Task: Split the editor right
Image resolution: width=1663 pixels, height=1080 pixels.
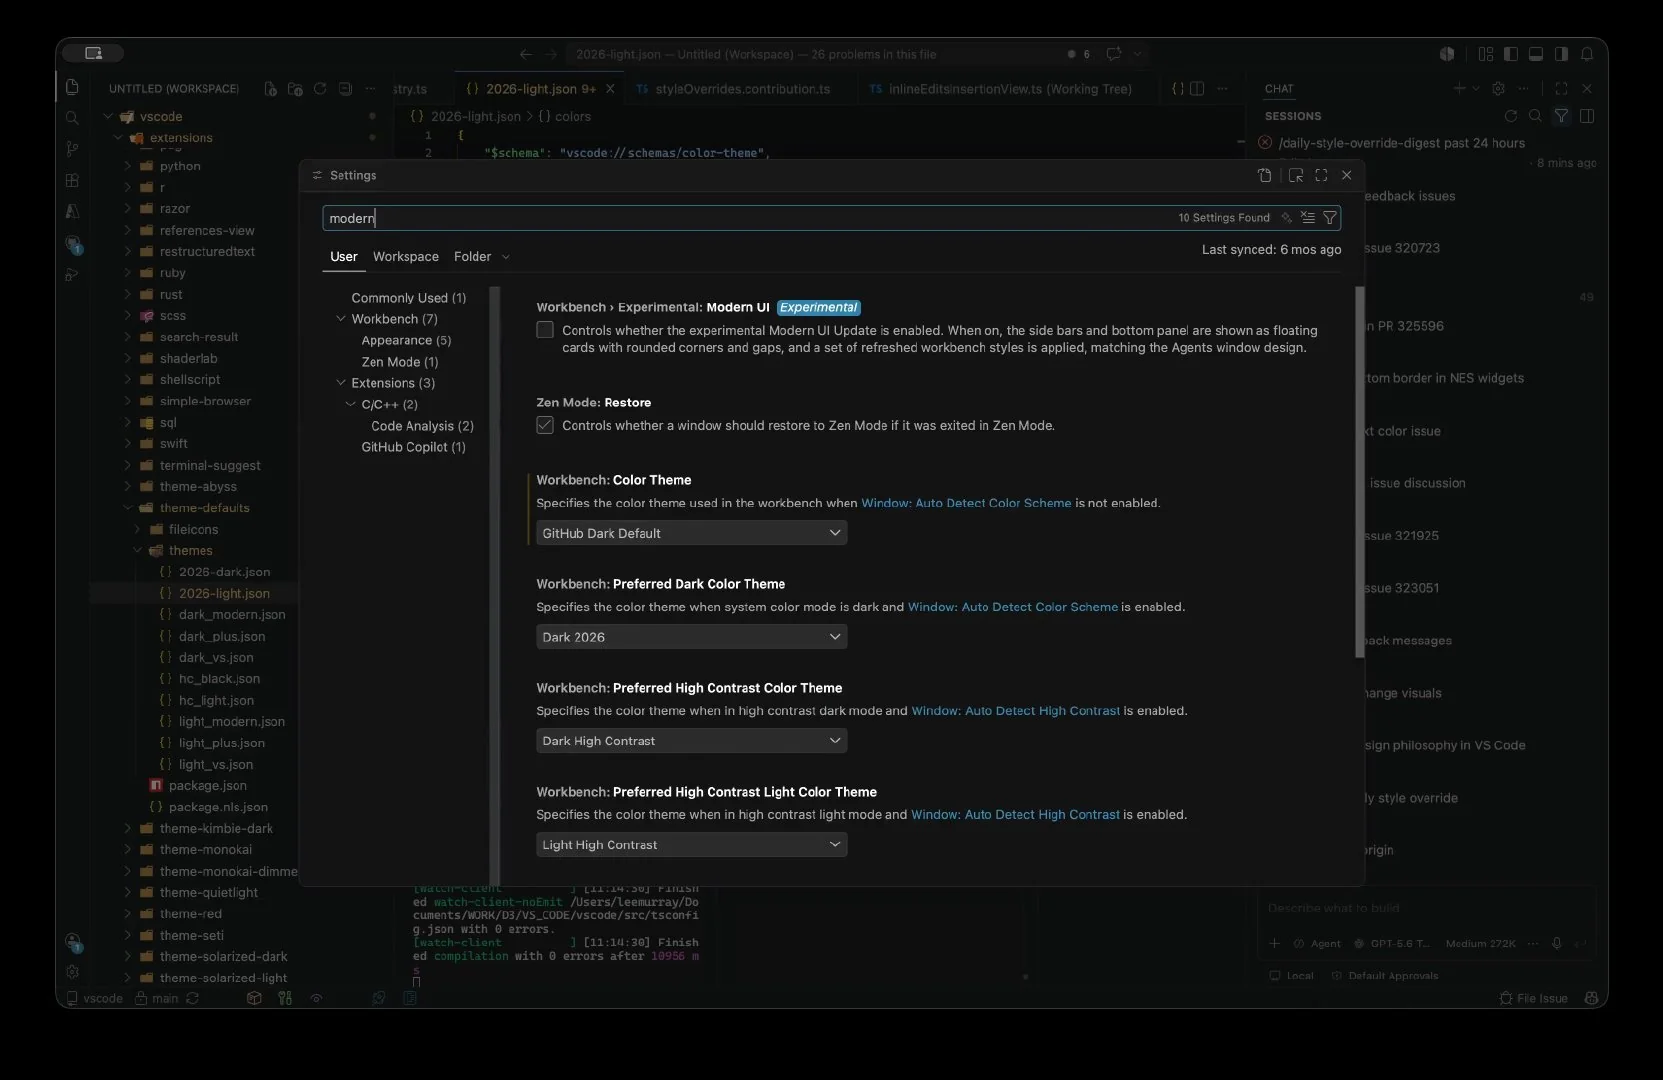Action: click(x=1197, y=89)
